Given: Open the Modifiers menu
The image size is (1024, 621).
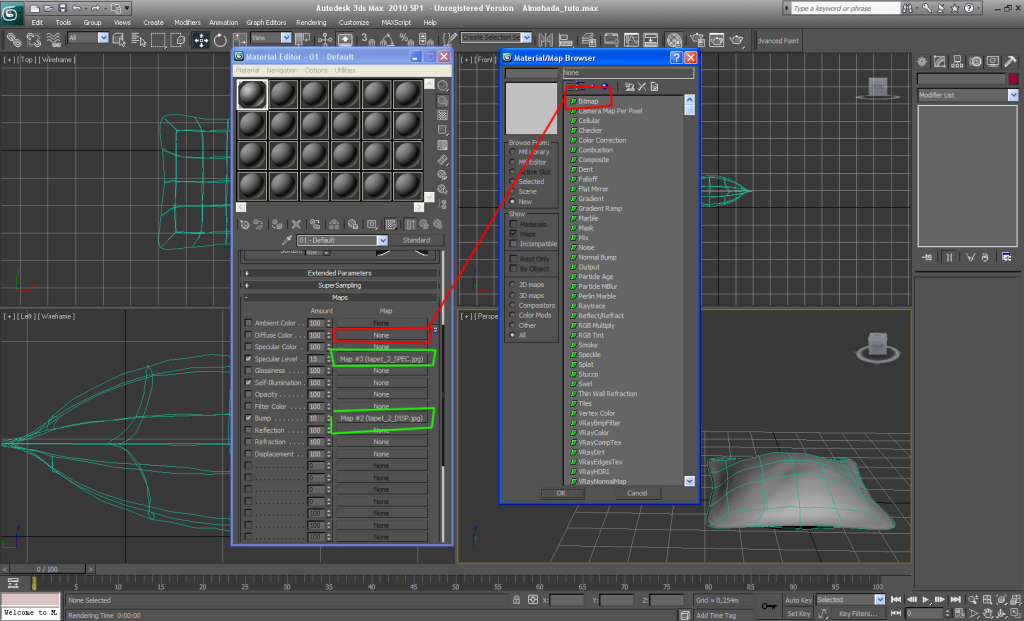Looking at the screenshot, I should click(187, 22).
